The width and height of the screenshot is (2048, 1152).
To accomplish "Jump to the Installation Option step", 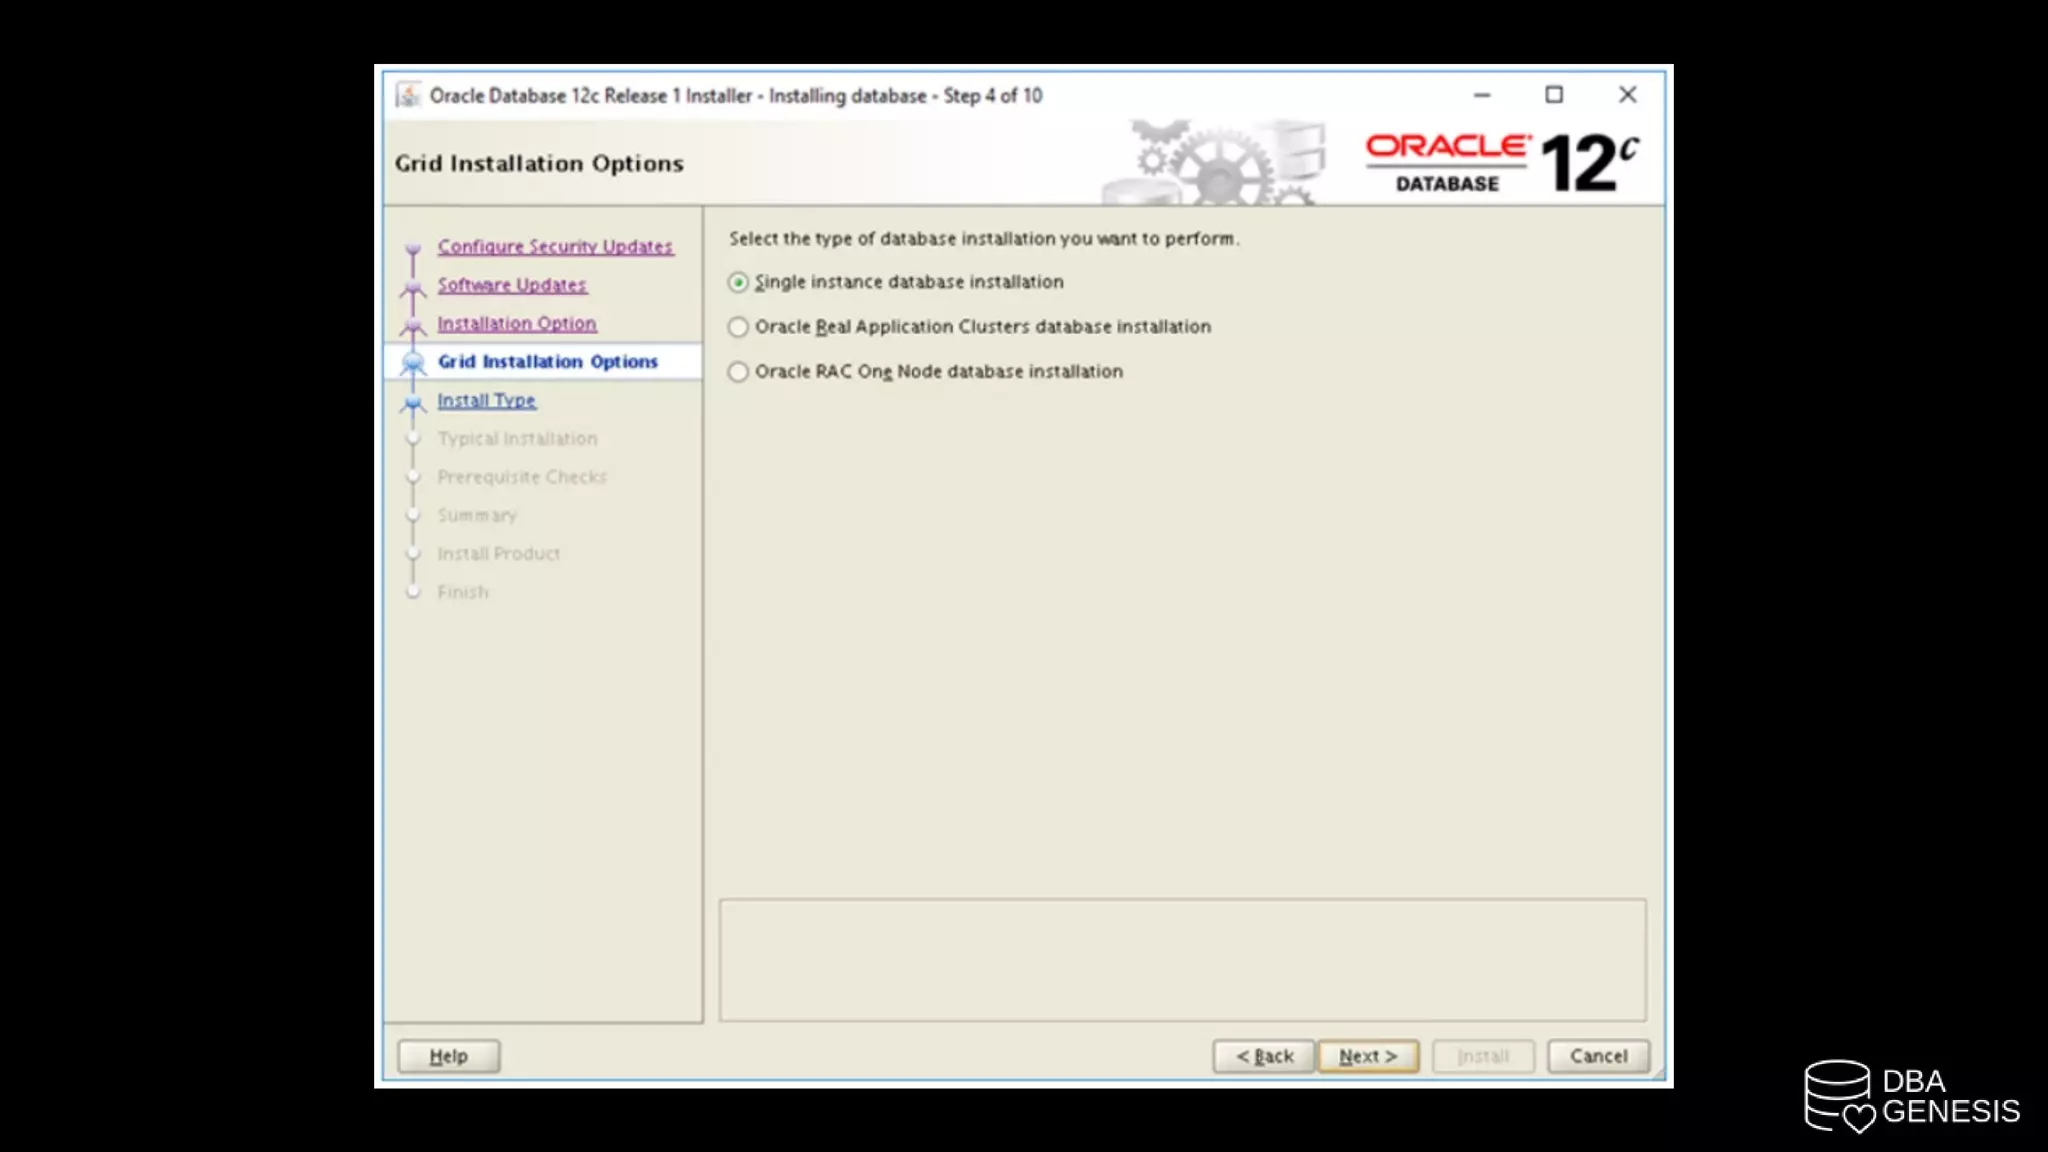I will click(516, 323).
